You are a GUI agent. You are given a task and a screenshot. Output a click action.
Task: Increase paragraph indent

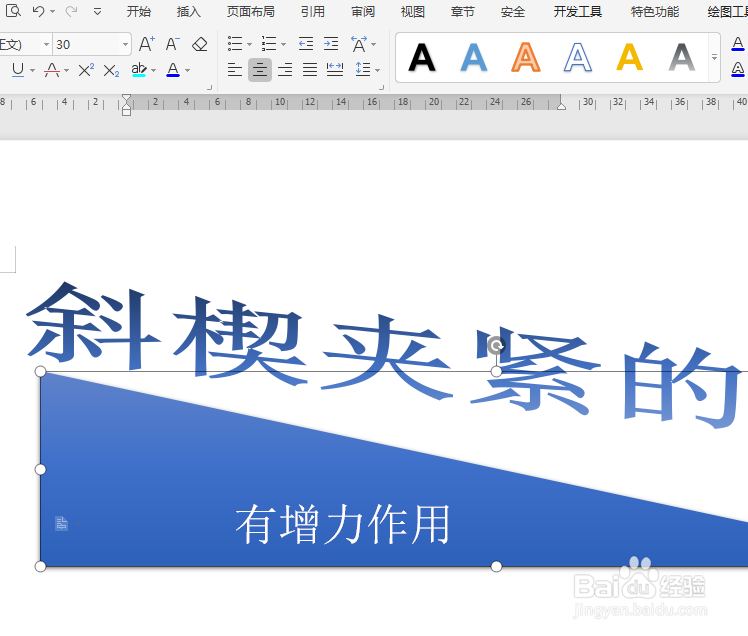331,44
